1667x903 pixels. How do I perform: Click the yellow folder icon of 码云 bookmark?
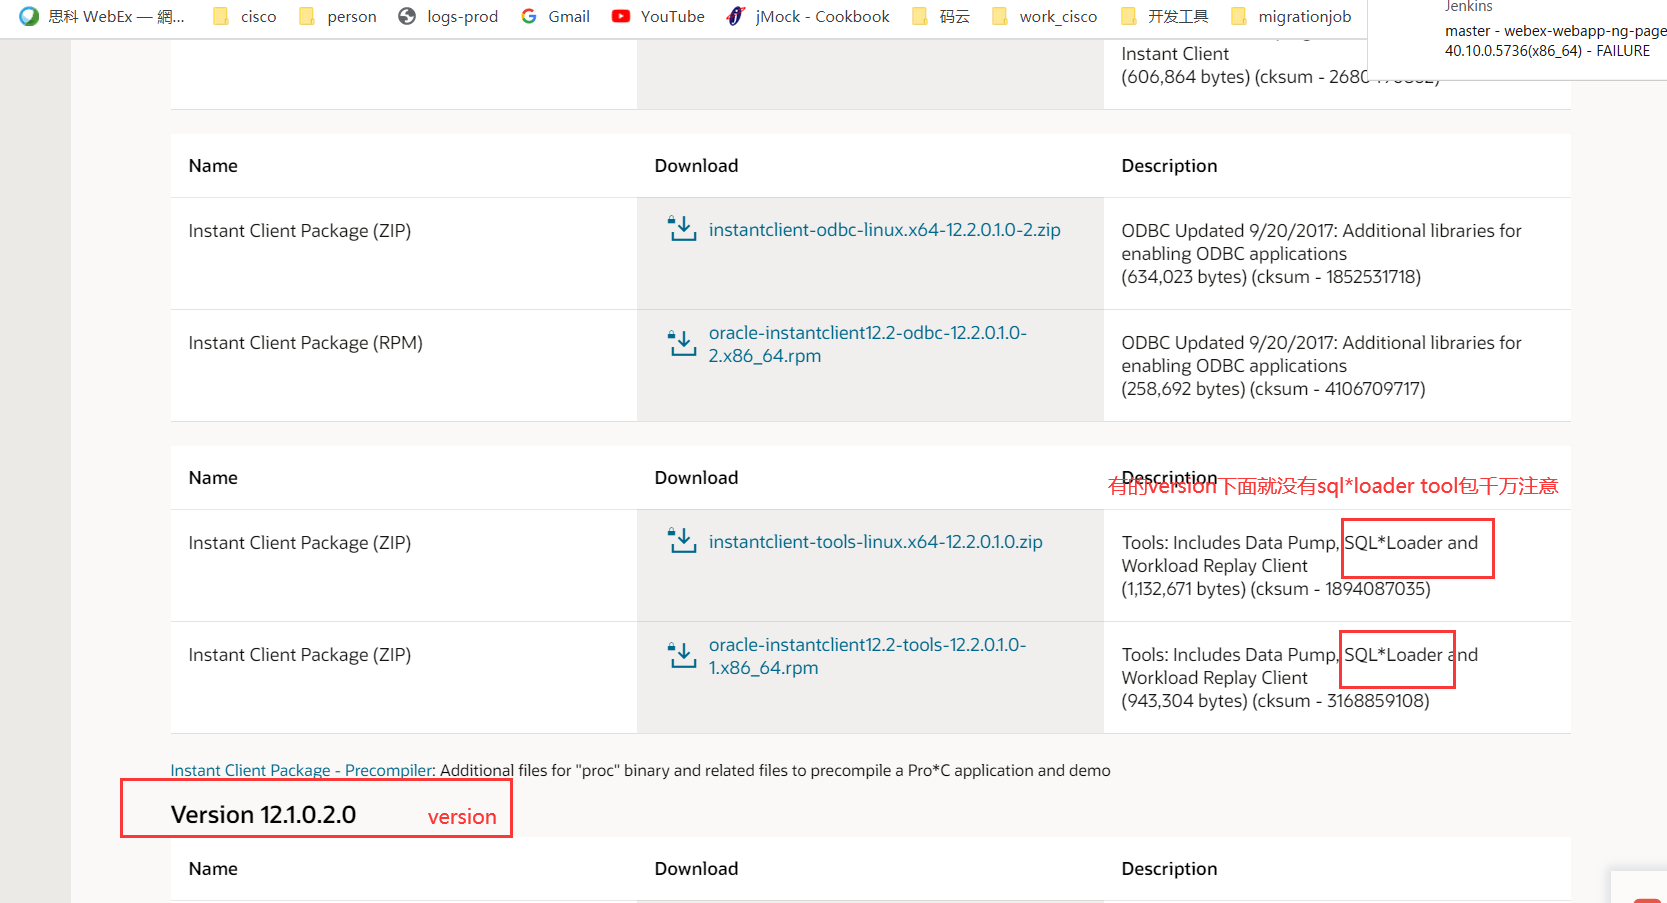[x=919, y=16]
